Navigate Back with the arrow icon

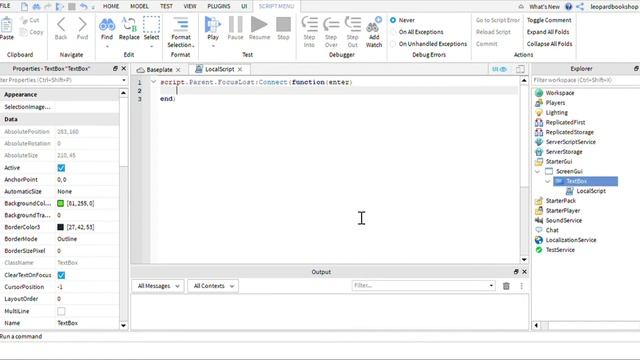61,24
